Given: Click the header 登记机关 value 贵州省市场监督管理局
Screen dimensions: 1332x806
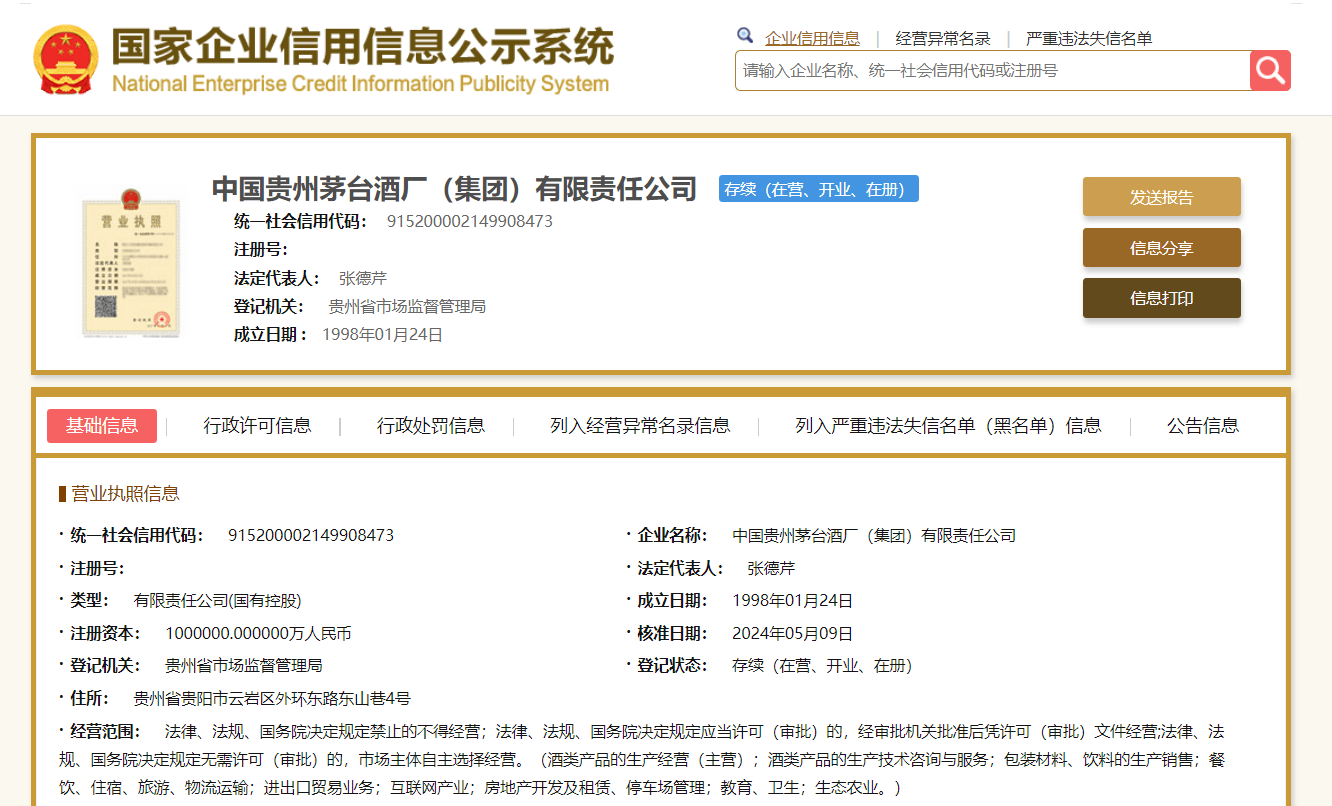Looking at the screenshot, I should pyautogui.click(x=407, y=306).
